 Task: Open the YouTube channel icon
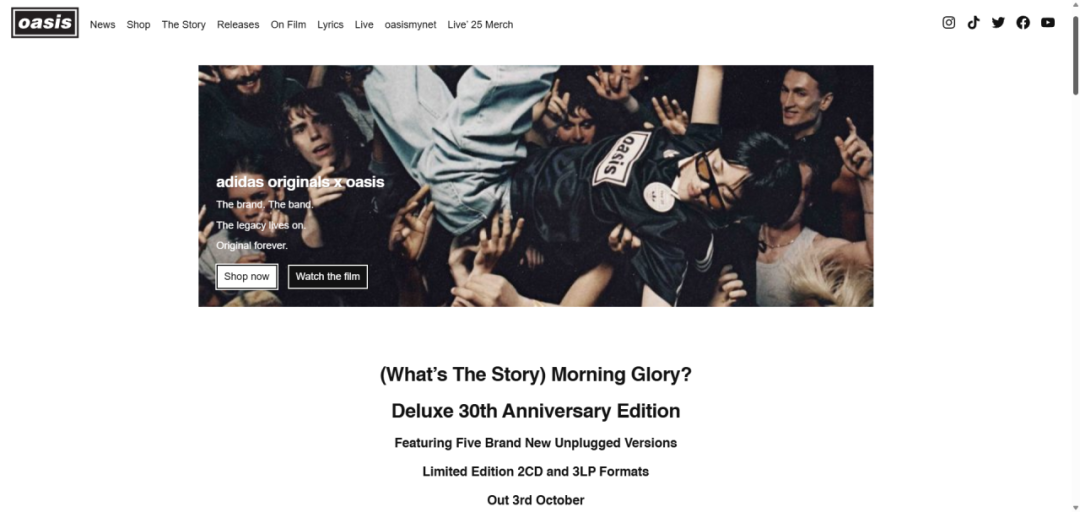[1048, 23]
